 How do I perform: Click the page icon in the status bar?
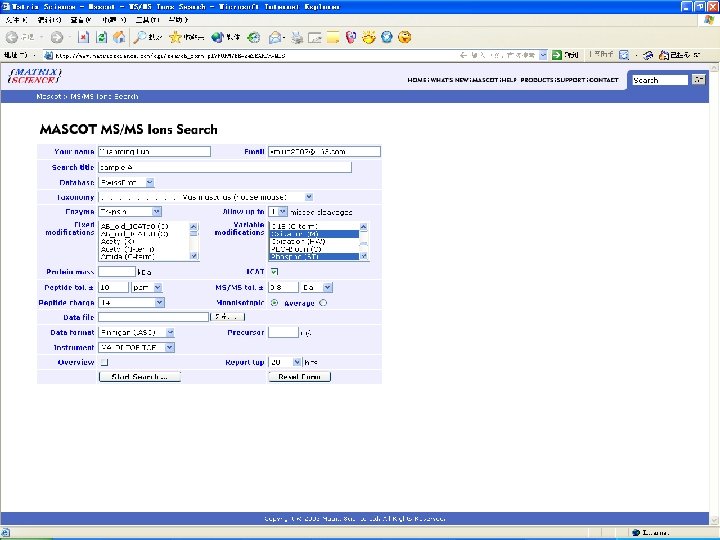[6, 532]
